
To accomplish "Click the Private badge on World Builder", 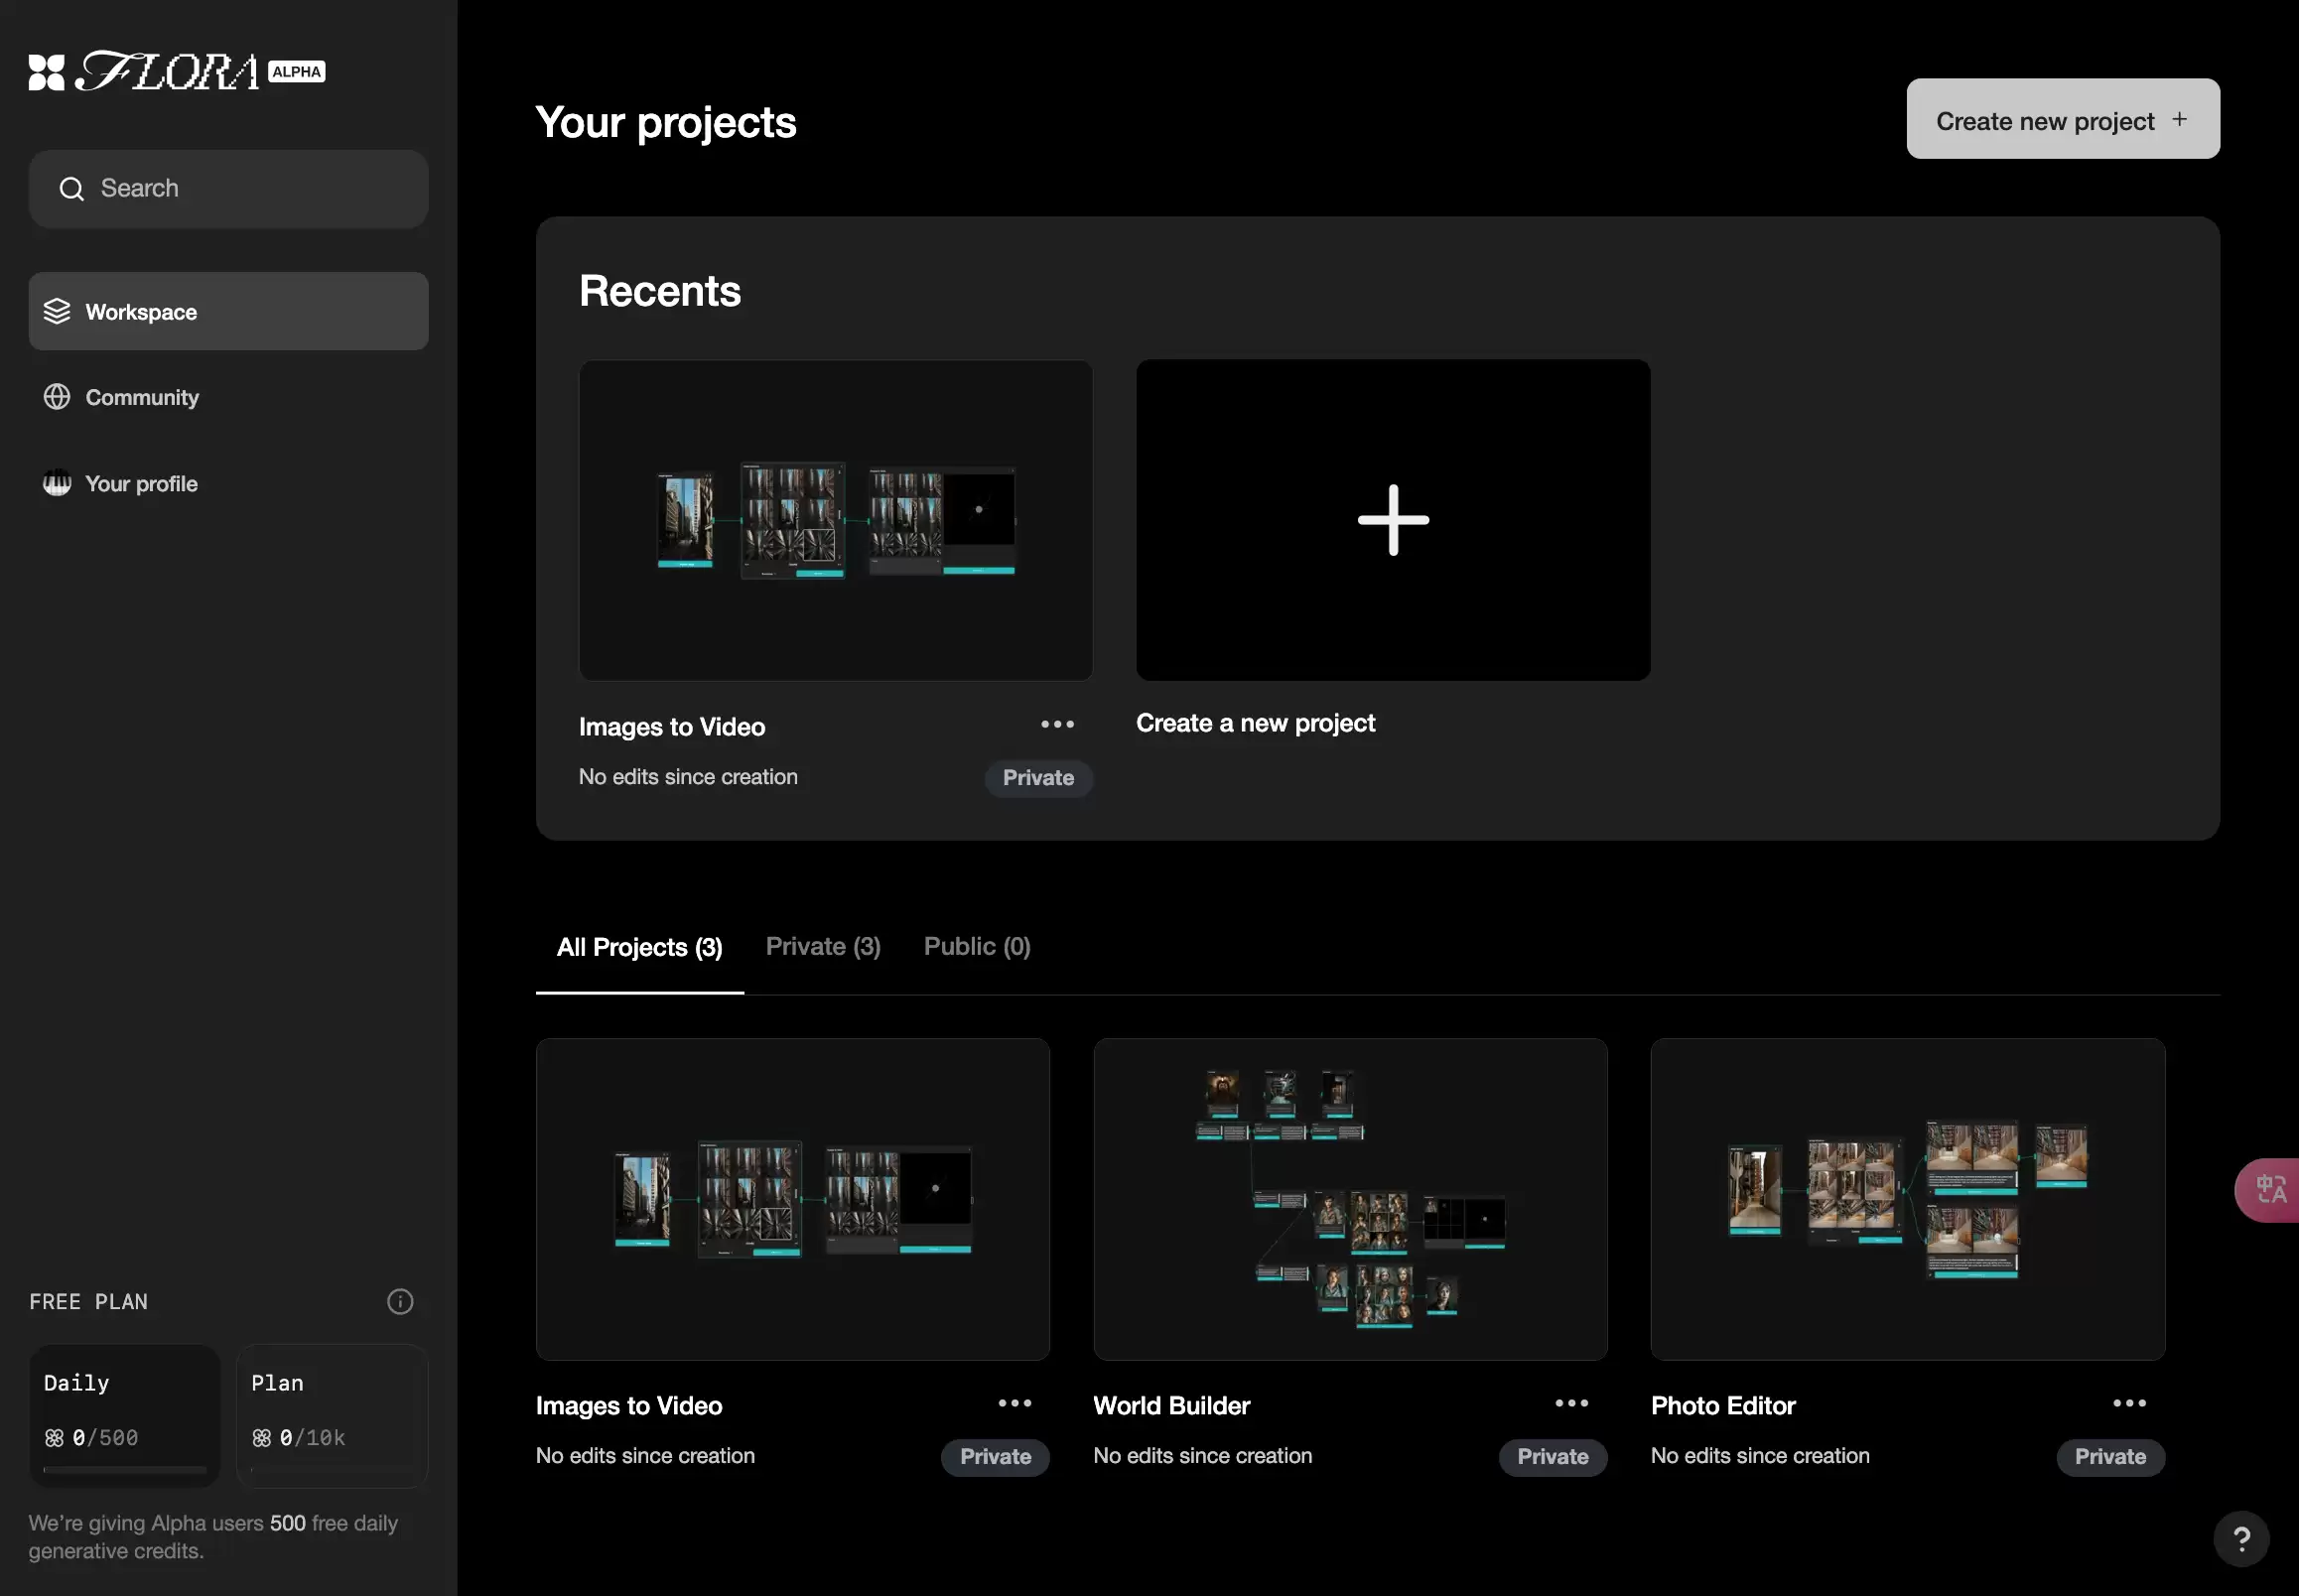I will pos(1552,1457).
